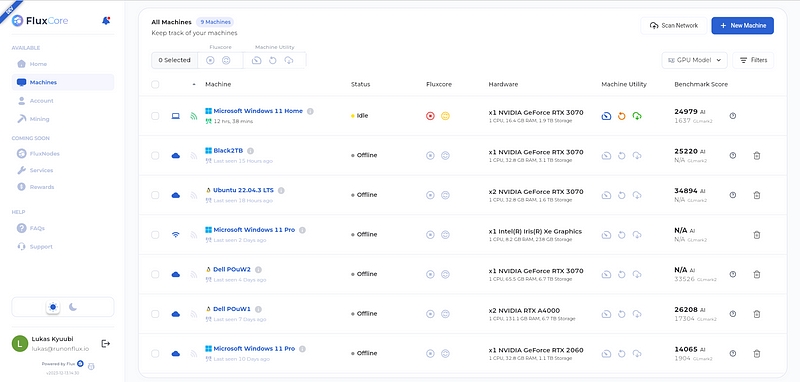Image resolution: width=800 pixels, height=382 pixels.
Task: Open the notifications bell in sidebar
Action: pyautogui.click(x=106, y=21)
